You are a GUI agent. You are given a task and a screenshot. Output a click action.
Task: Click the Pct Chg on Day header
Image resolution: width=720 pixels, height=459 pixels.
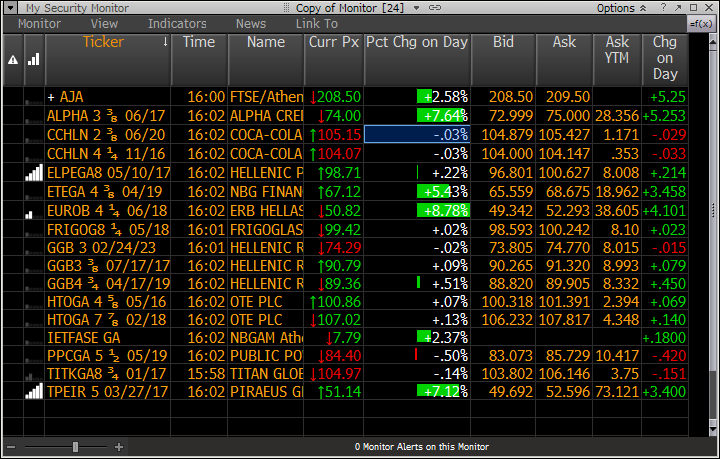point(417,42)
